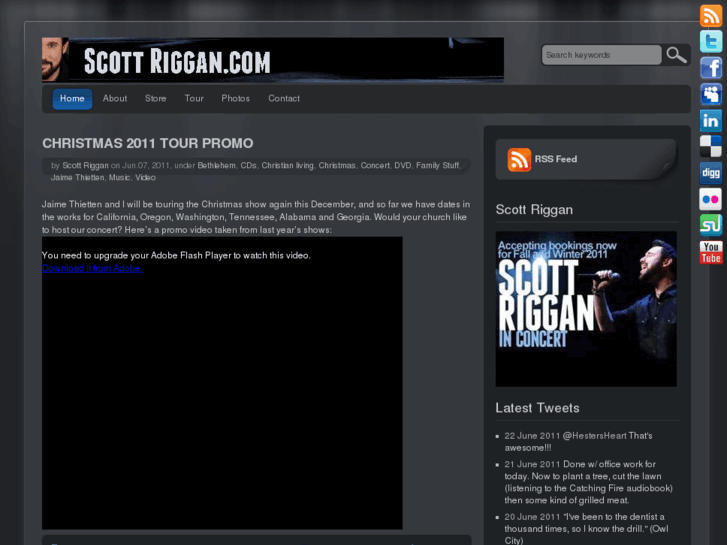Open the Delicious icon in the social sidebar
This screenshot has width=727, height=545.
coord(711,147)
